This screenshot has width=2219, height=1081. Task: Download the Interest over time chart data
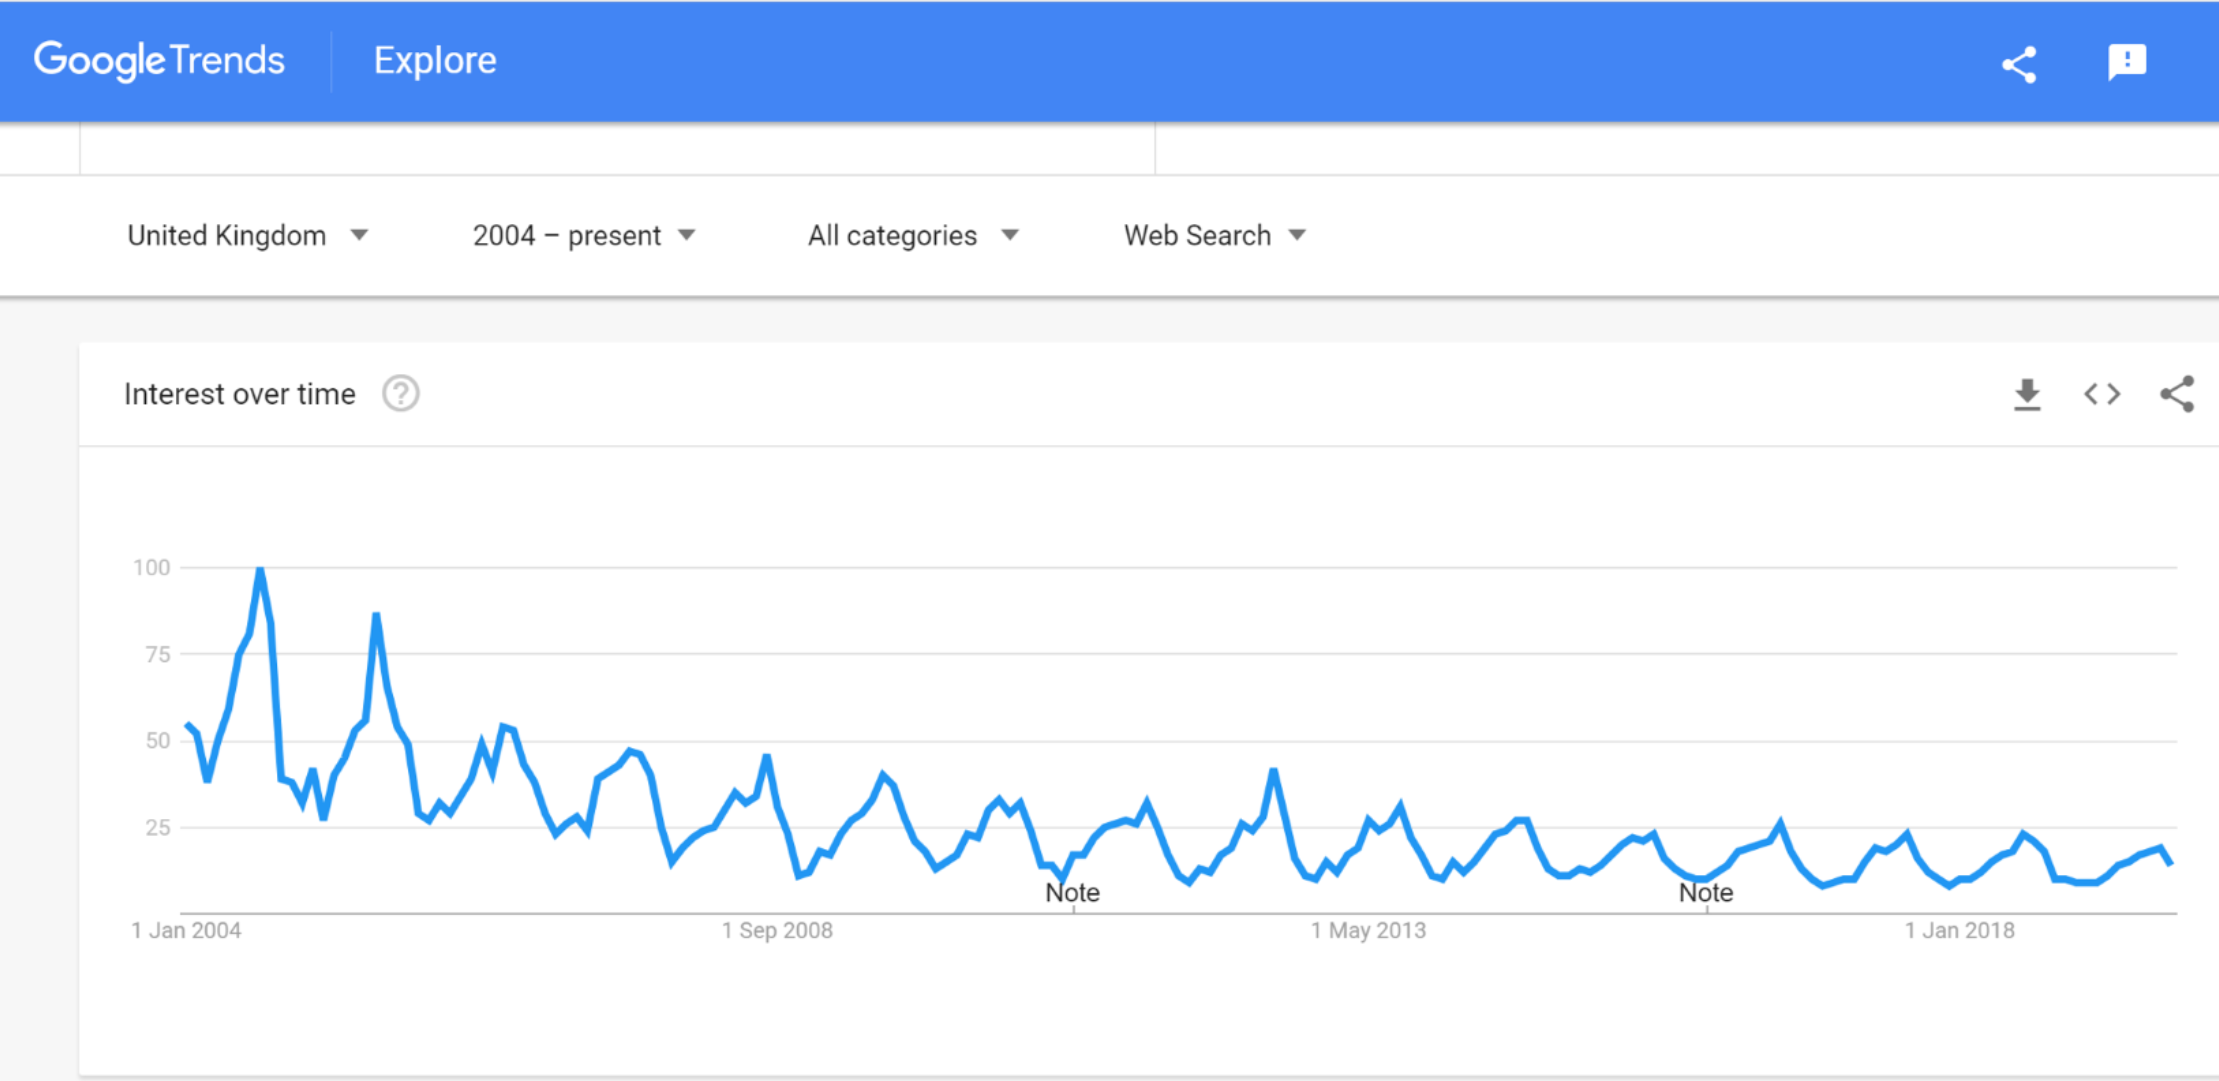2027,394
